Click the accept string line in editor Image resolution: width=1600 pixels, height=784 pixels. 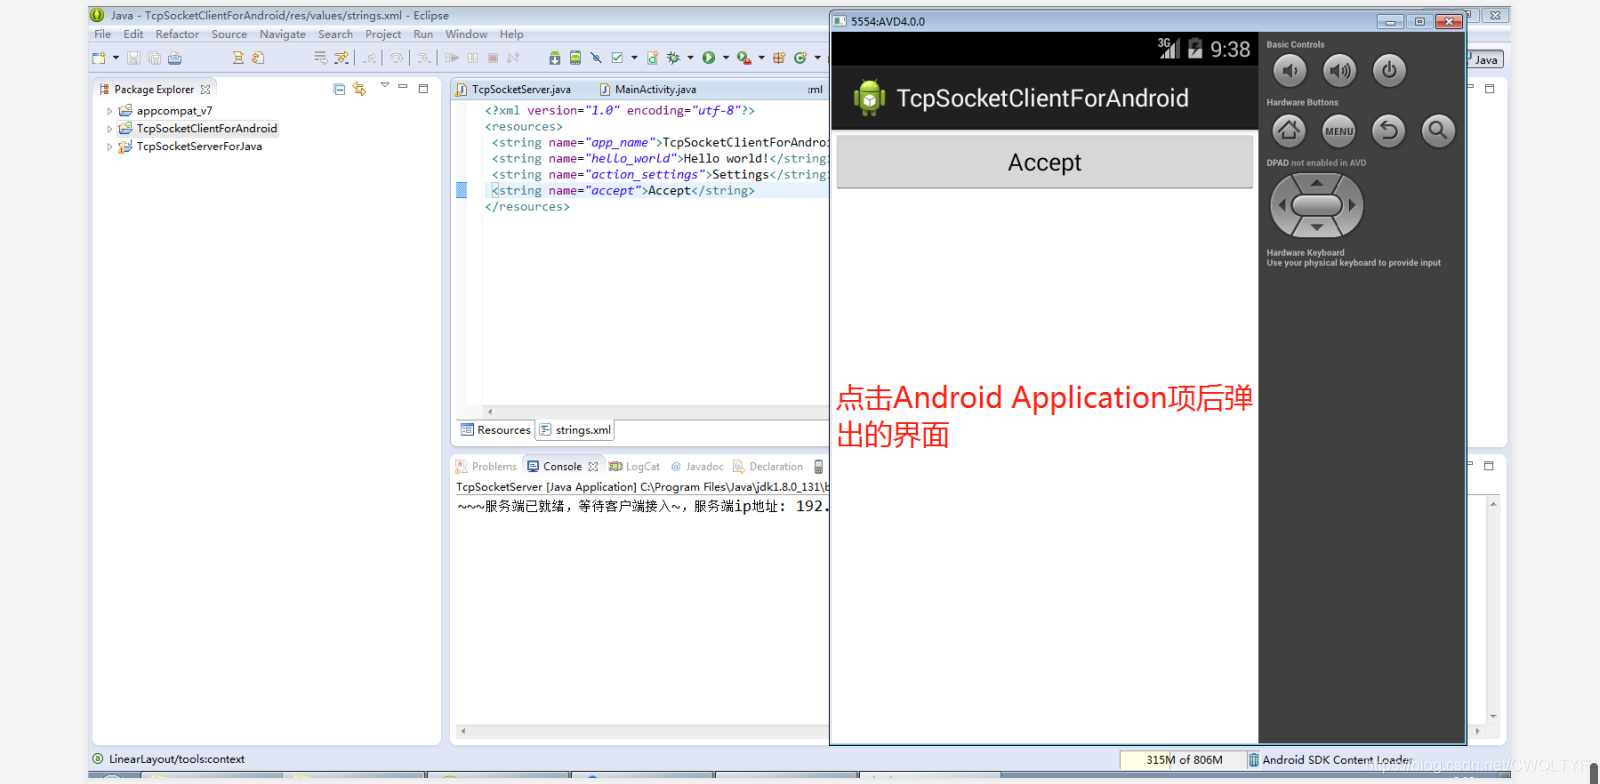pos(623,191)
